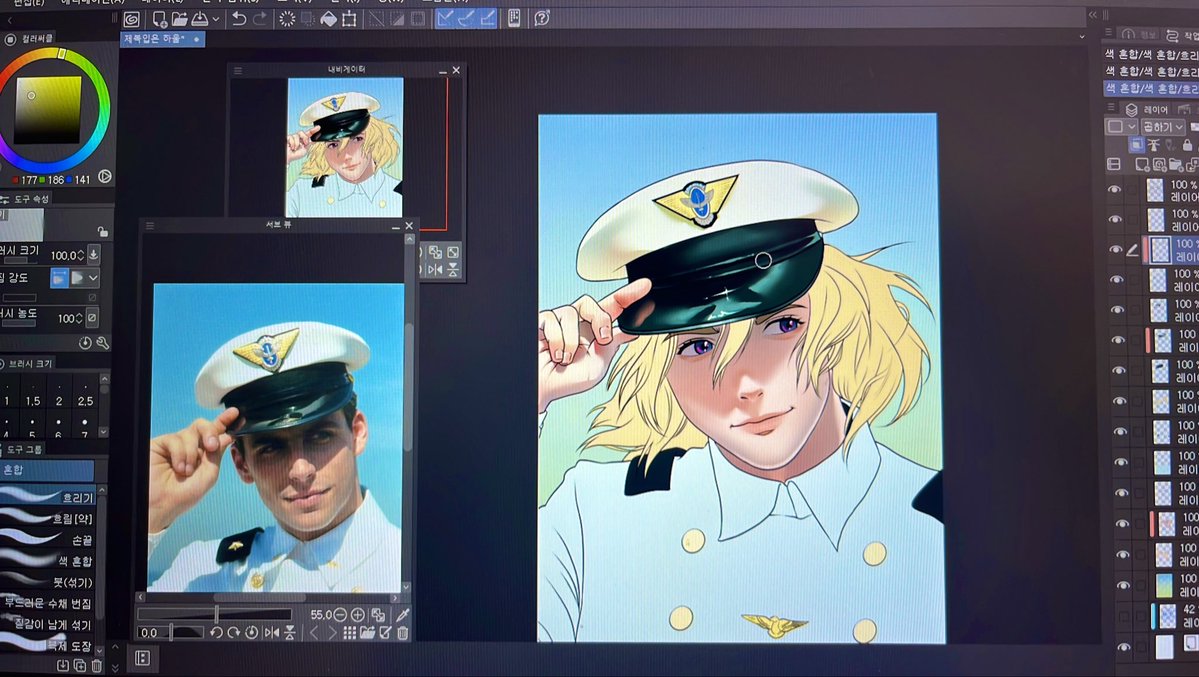Open Clip Studio Paint support question icon

(541, 18)
